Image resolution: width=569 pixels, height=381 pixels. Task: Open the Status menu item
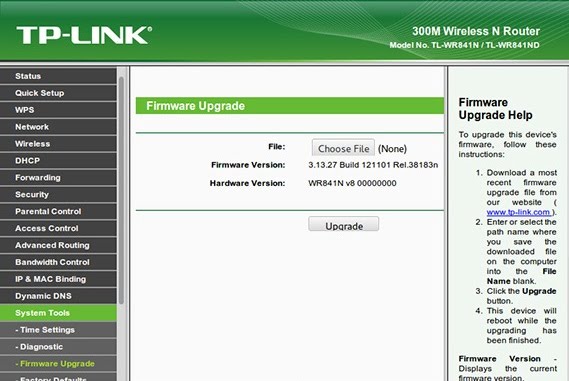point(58,76)
